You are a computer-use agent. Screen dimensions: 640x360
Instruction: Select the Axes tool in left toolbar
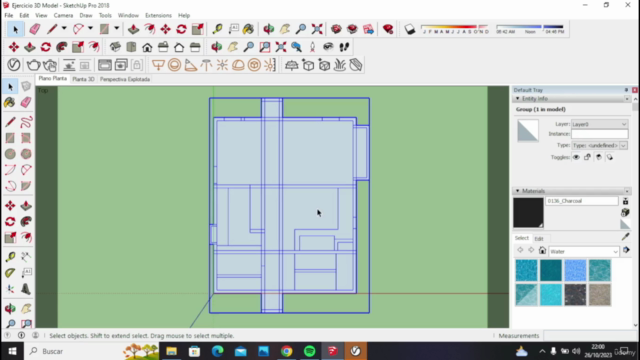click(x=10, y=289)
